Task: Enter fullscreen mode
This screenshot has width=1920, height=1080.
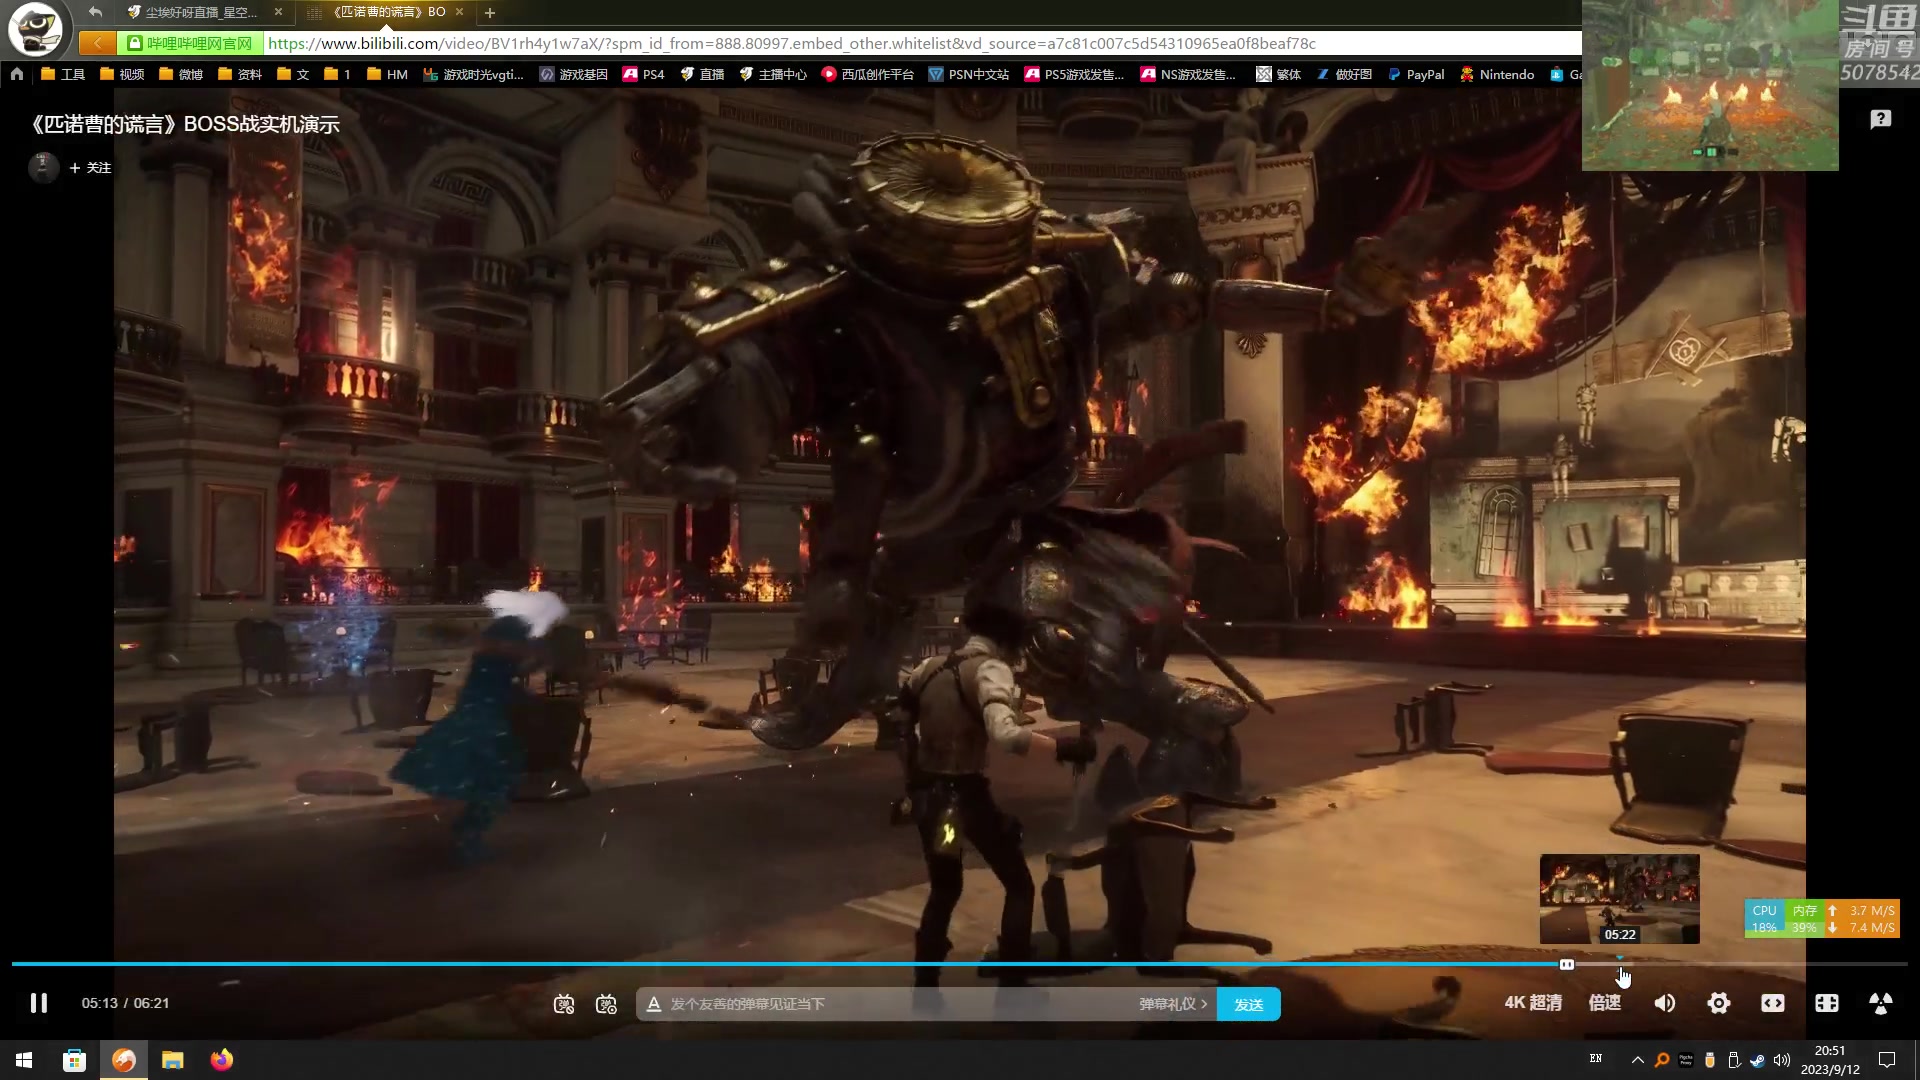Action: point(1881,1003)
